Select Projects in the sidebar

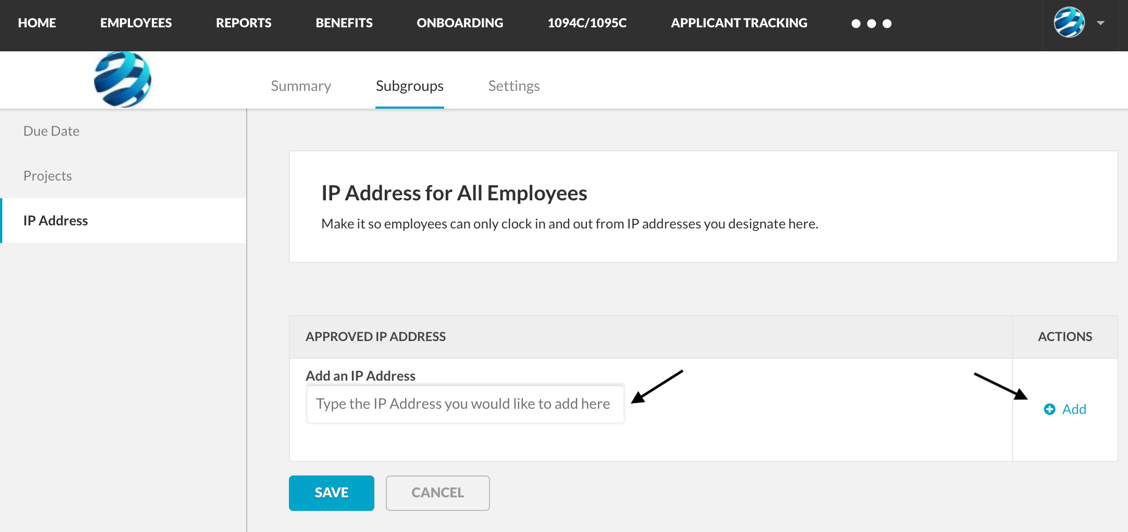tap(47, 176)
